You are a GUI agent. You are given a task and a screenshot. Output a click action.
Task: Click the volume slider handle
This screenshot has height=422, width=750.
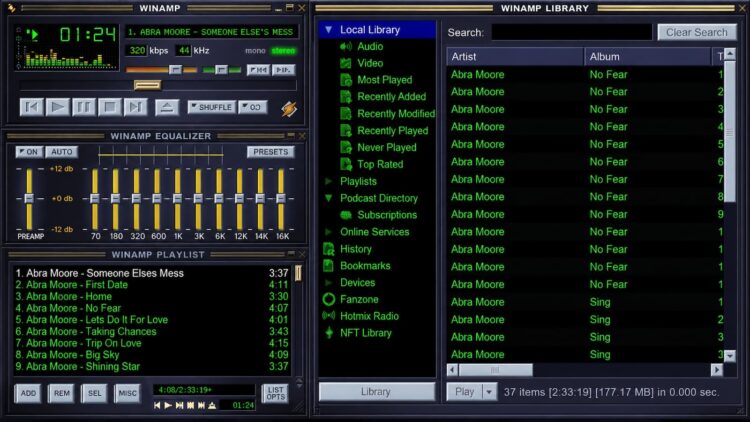[176, 70]
